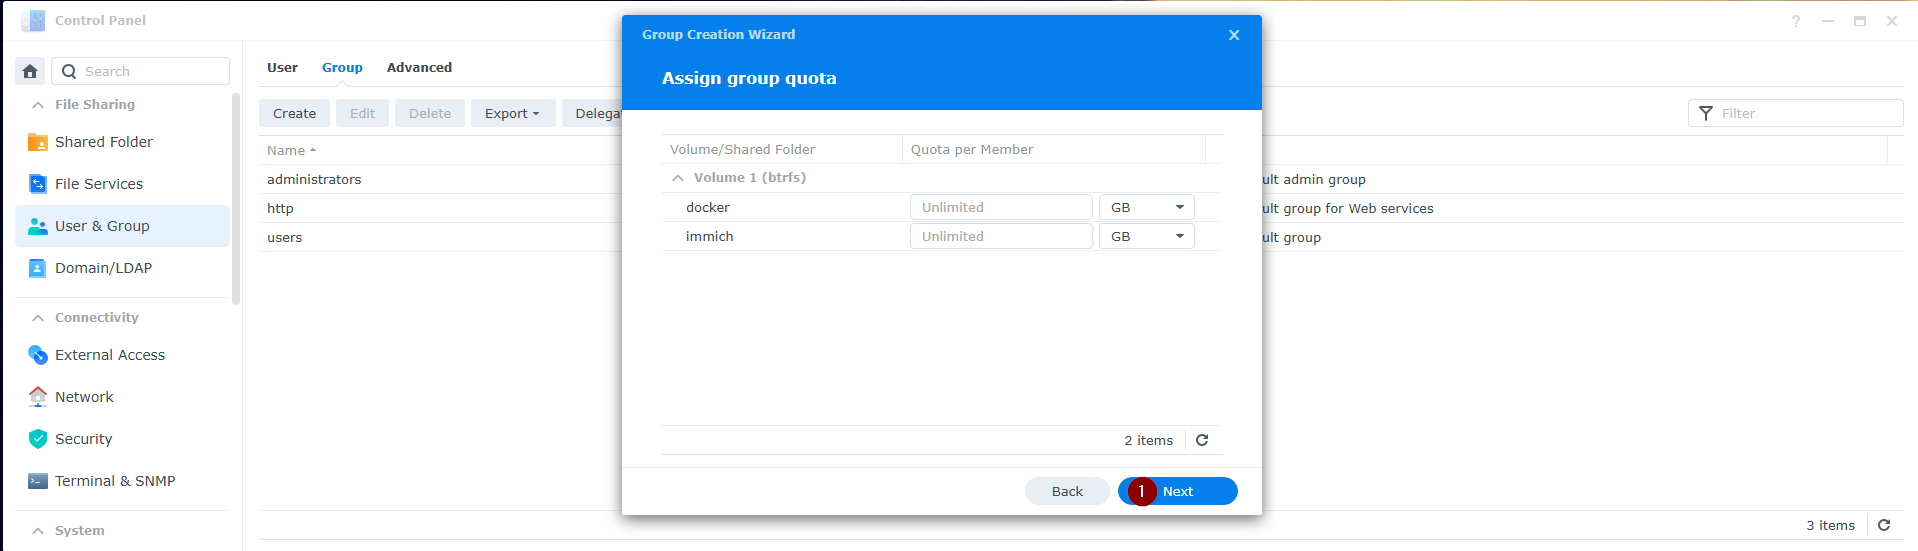Open unit dropdown for docker quota
Viewport: 1918px width, 551px height.
(x=1146, y=207)
